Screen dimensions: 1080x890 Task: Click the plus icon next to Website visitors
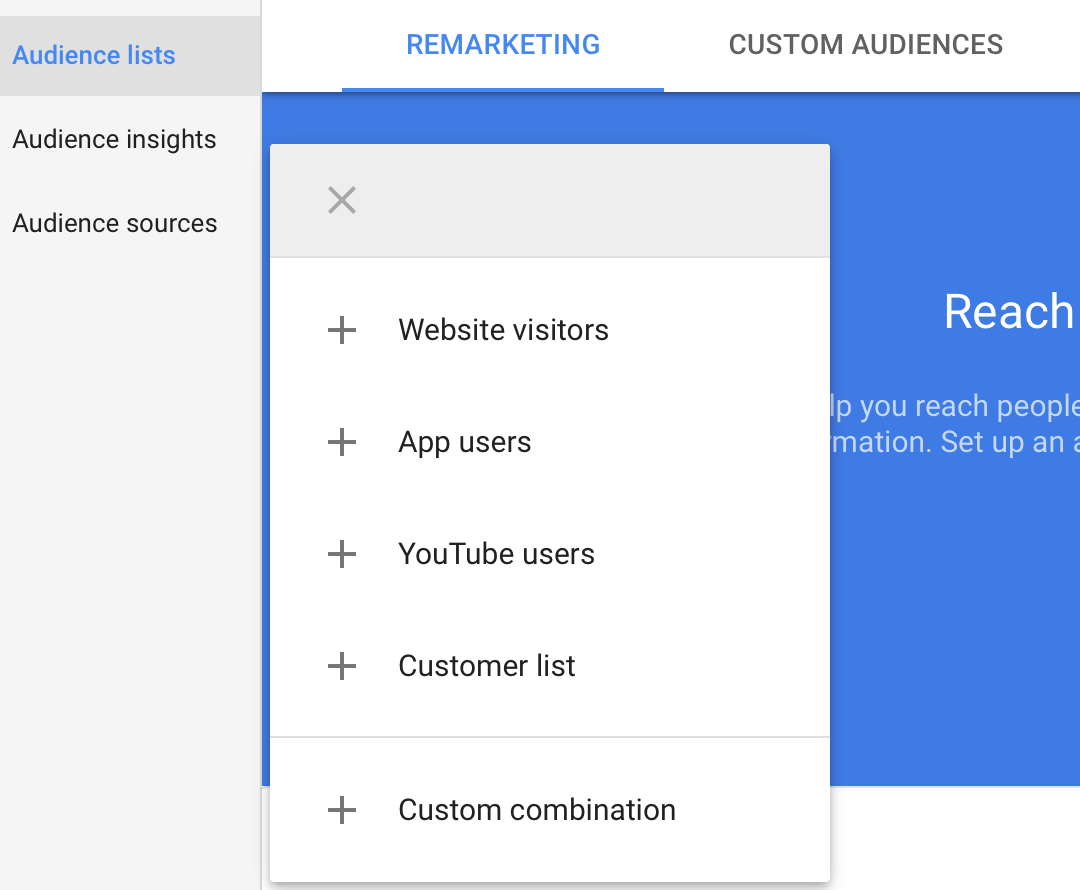pos(342,330)
